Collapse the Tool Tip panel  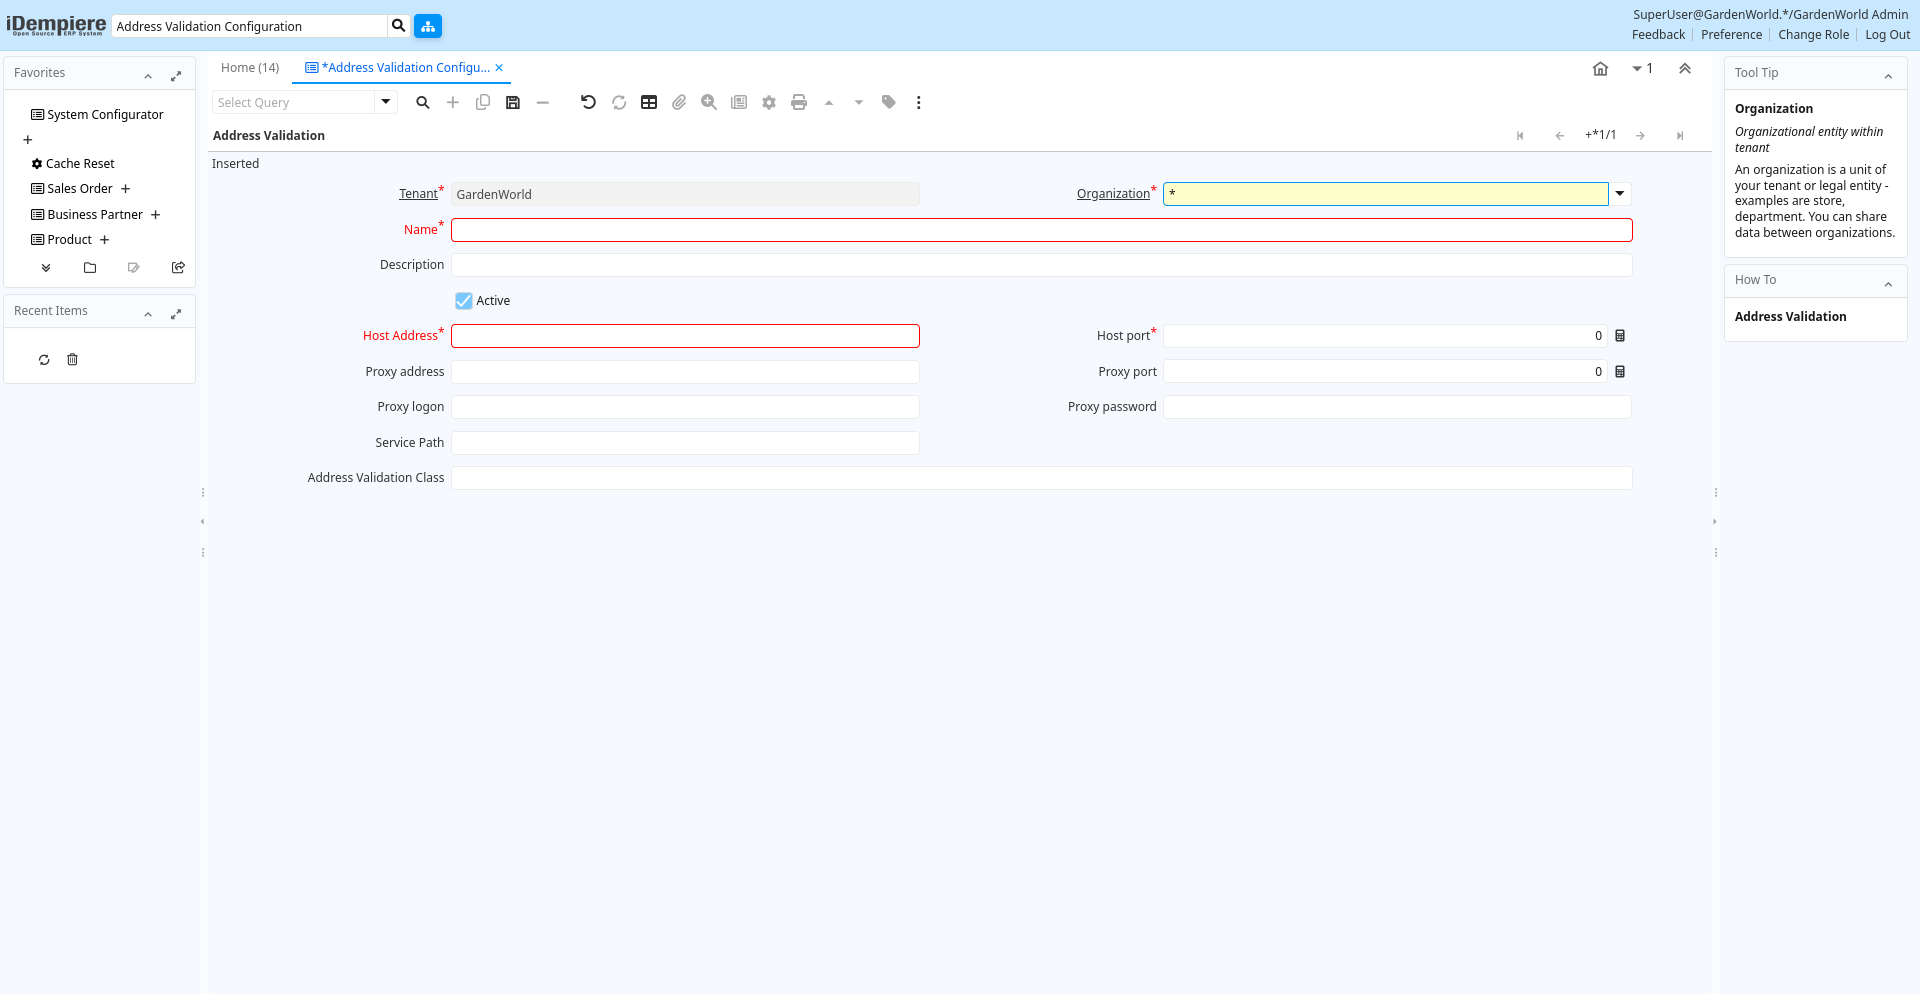pyautogui.click(x=1888, y=75)
